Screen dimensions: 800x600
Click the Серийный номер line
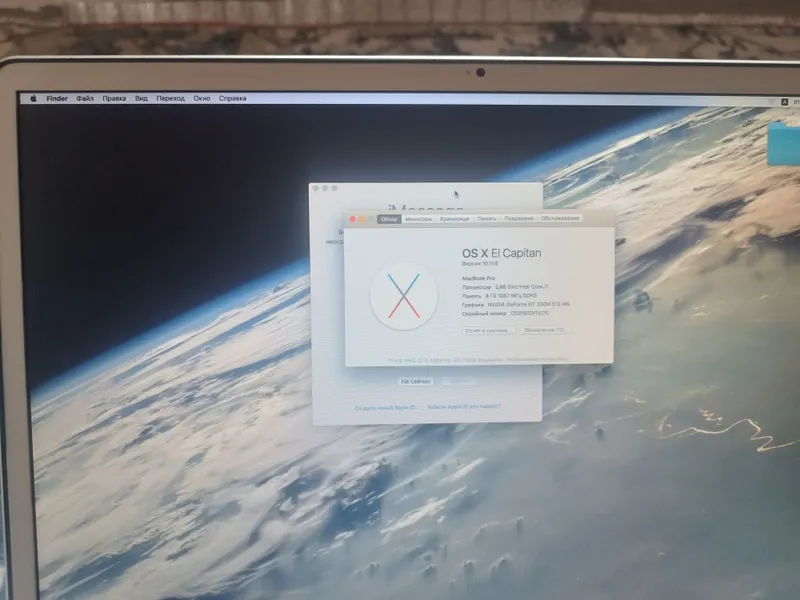tap(506, 313)
